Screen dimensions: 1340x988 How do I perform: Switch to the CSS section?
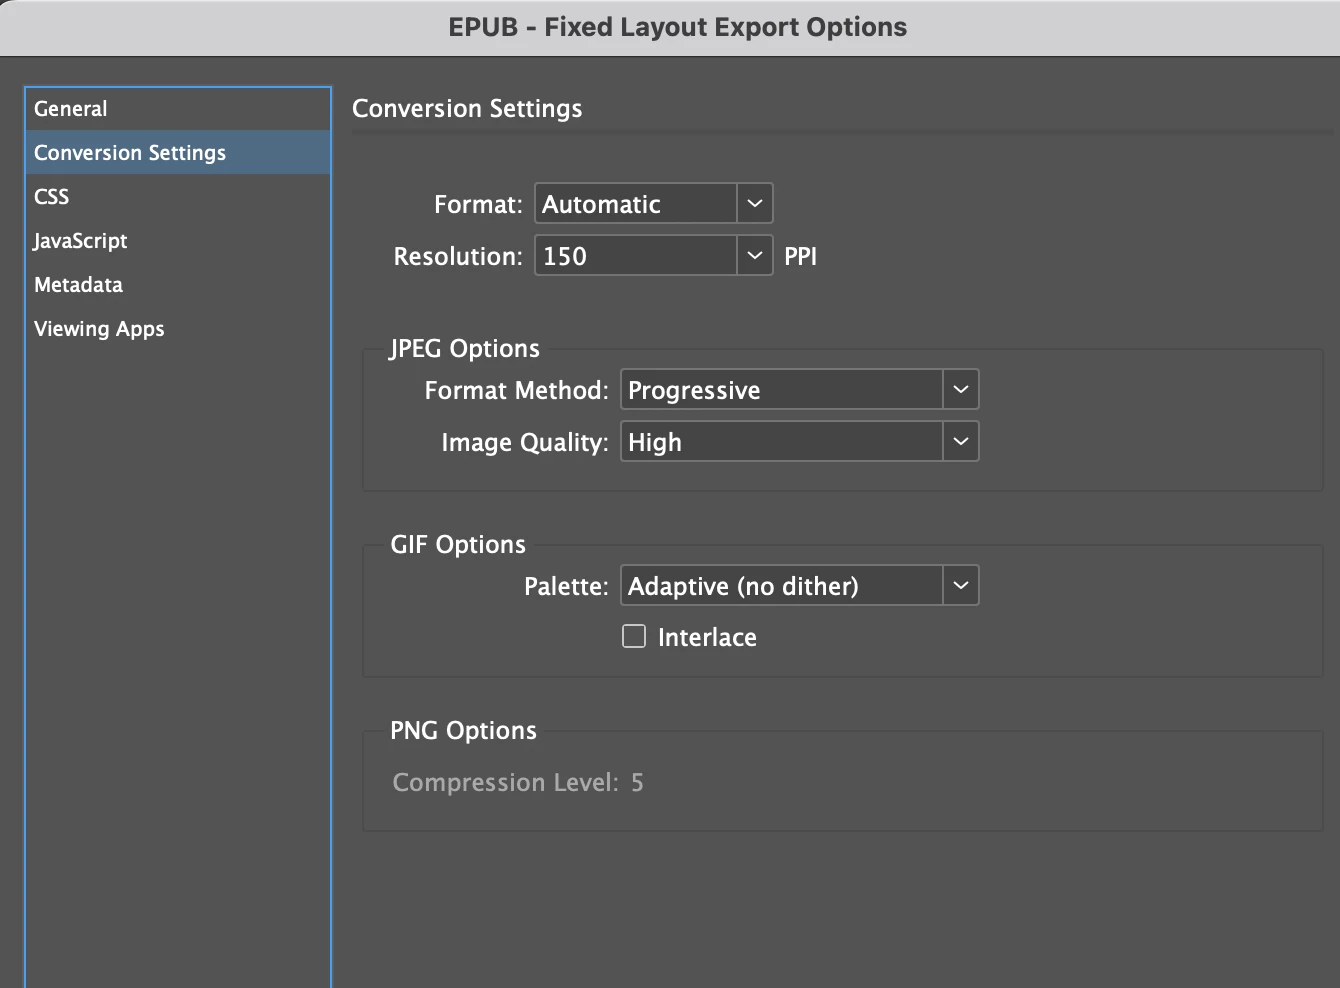click(x=52, y=197)
